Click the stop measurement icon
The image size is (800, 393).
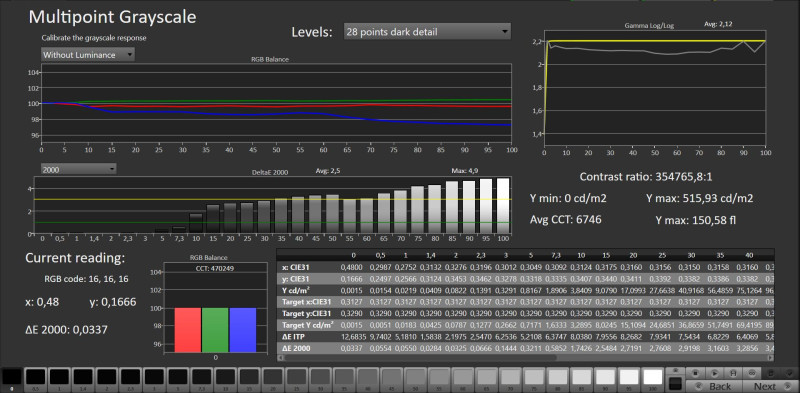(695, 373)
